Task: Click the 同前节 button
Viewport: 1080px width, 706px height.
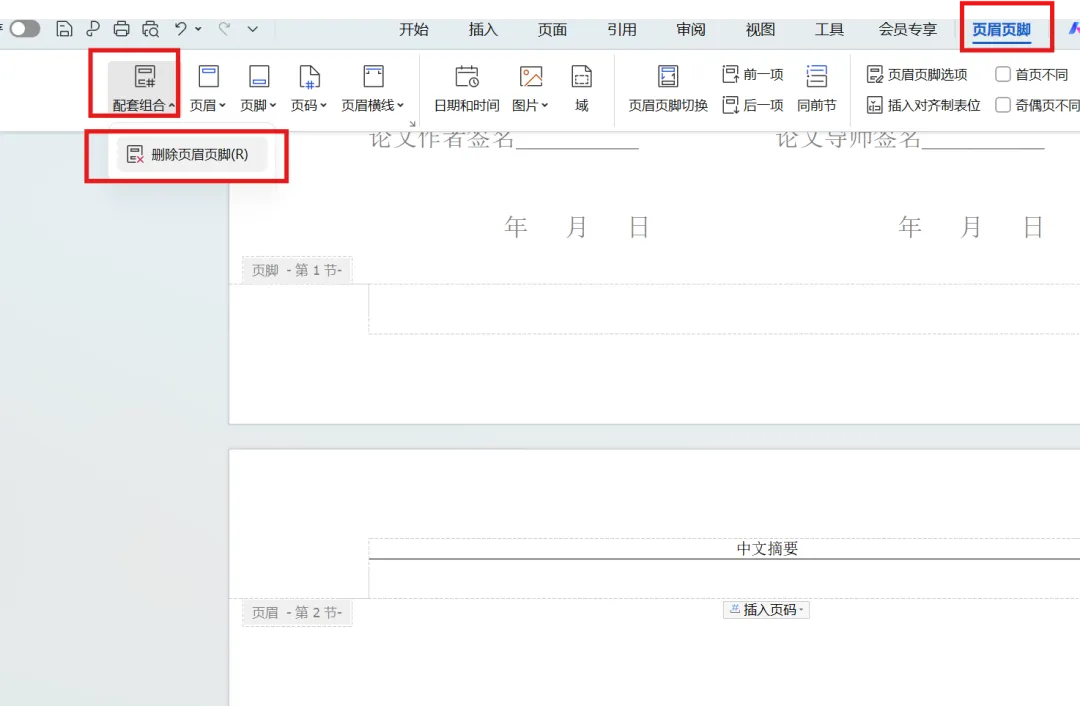Action: [x=817, y=87]
